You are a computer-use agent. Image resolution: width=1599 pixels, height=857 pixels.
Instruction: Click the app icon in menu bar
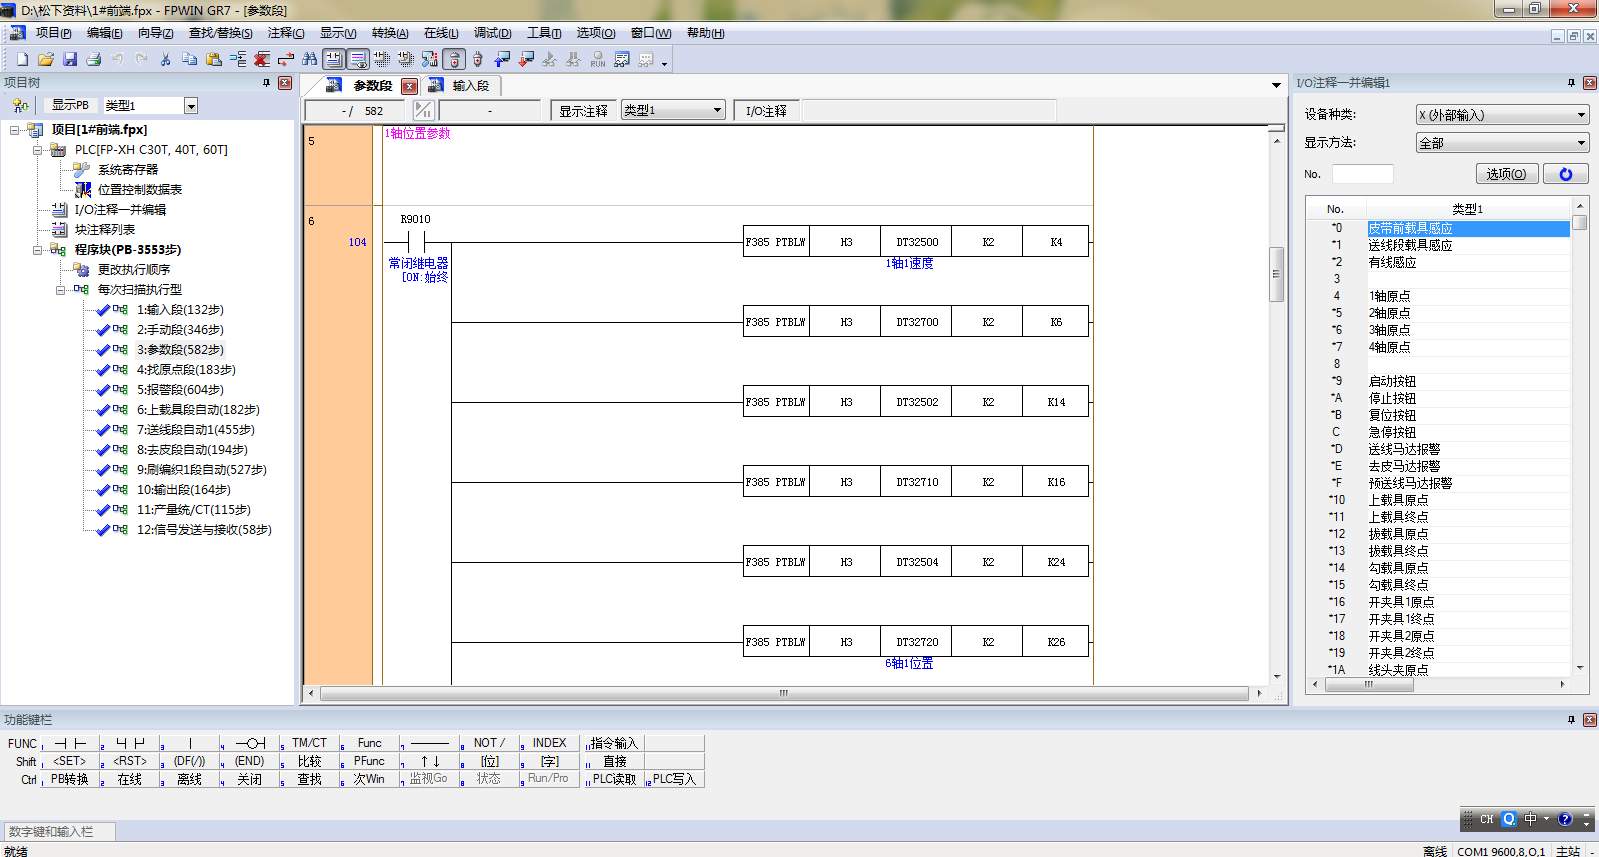pyautogui.click(x=17, y=33)
